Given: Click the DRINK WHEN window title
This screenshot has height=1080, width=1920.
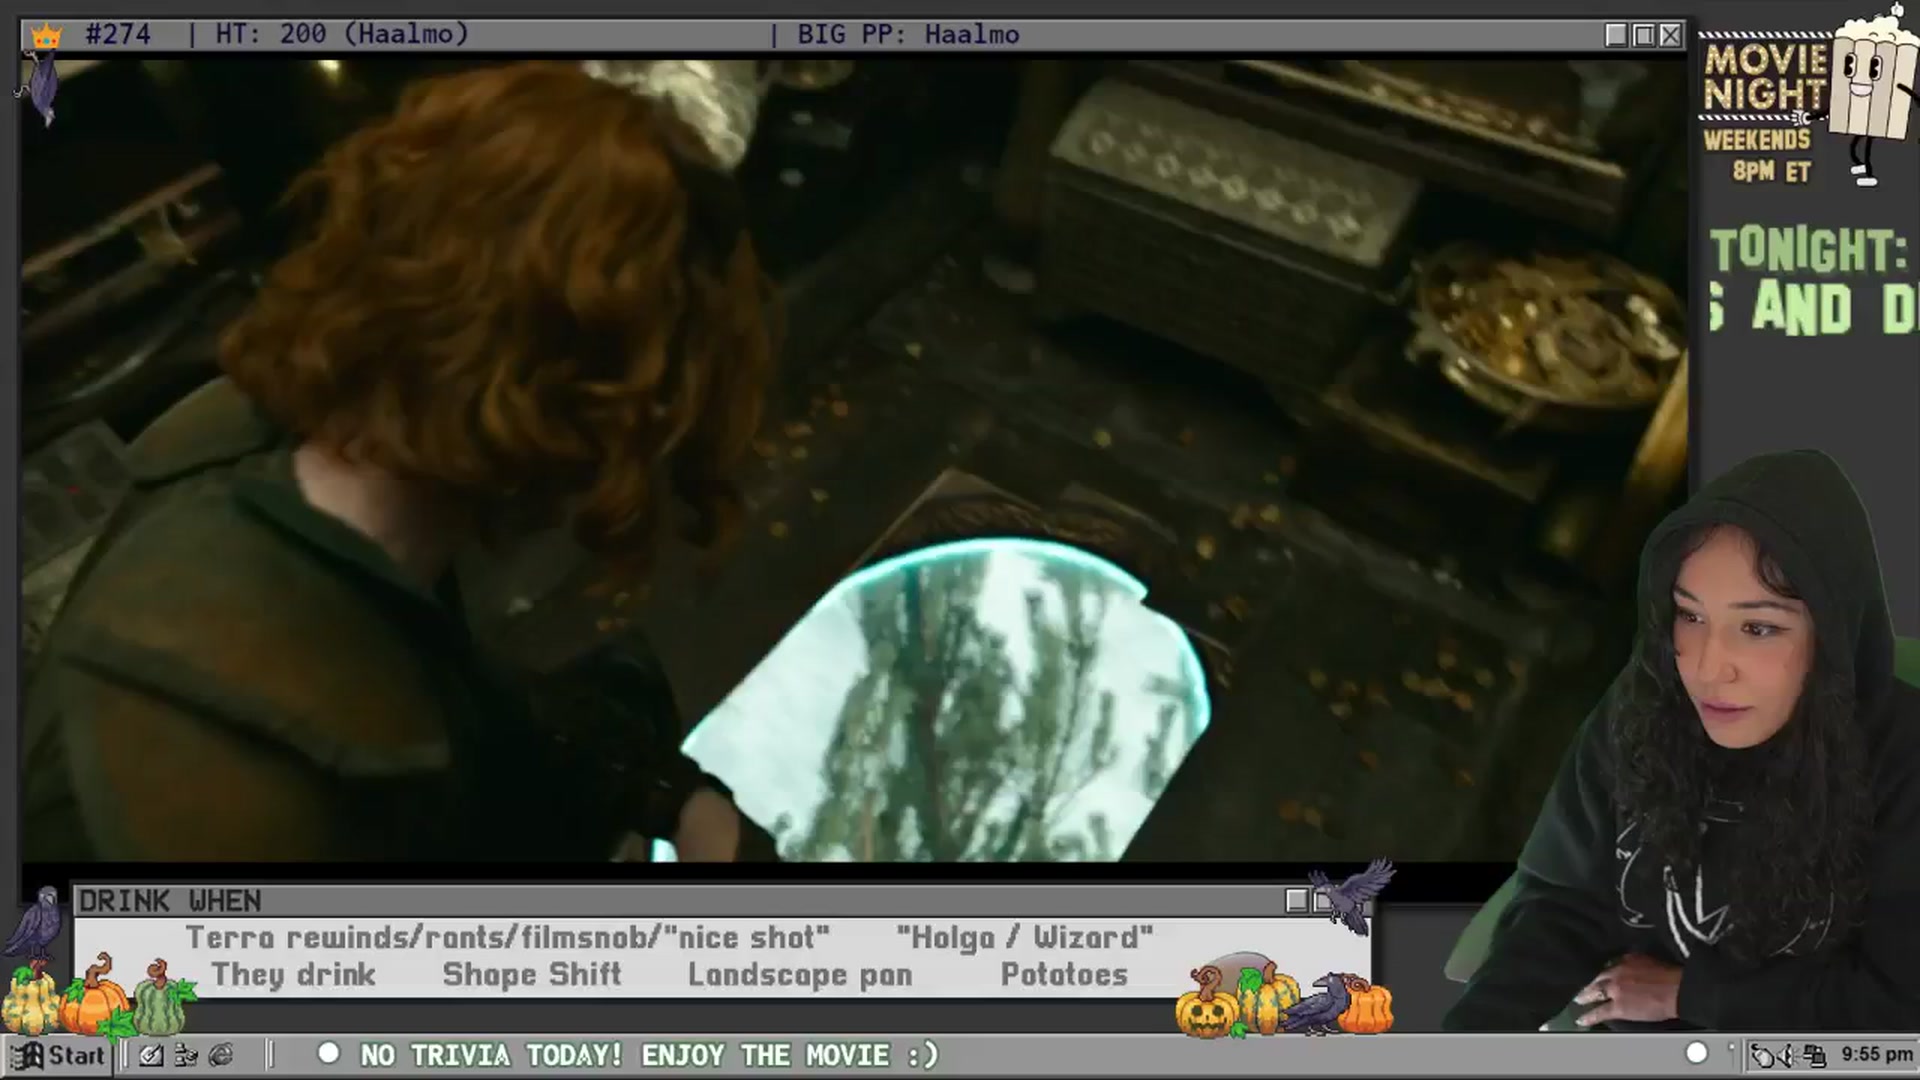Looking at the screenshot, I should click(x=170, y=901).
